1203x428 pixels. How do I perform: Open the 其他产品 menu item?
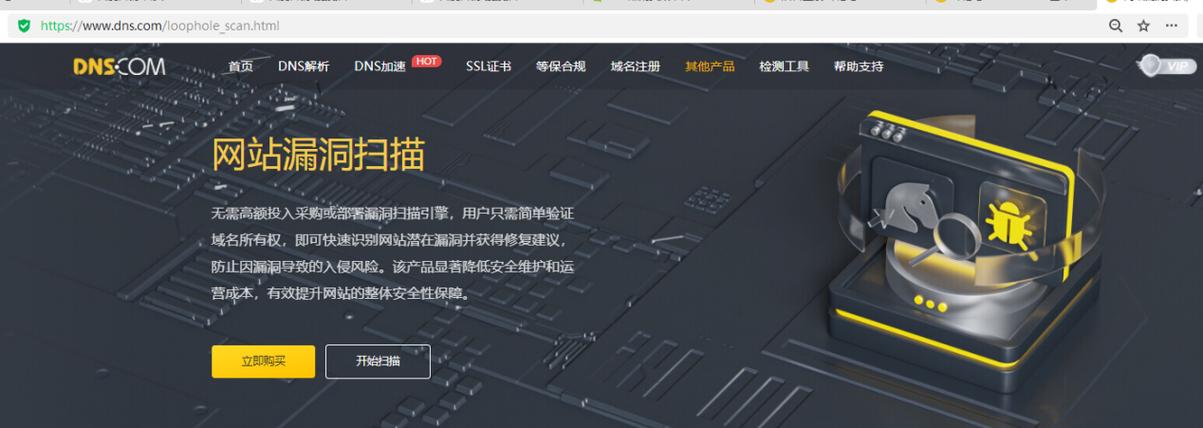pos(710,67)
